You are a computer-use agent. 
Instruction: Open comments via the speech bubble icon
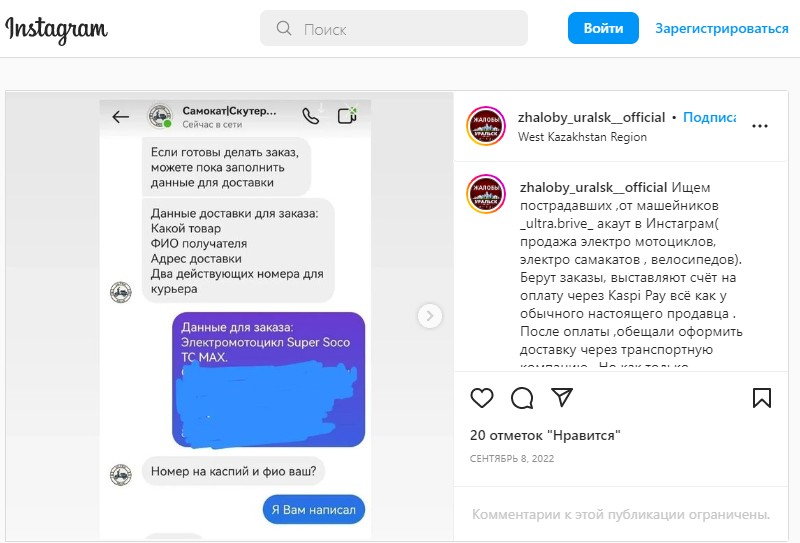tap(522, 398)
